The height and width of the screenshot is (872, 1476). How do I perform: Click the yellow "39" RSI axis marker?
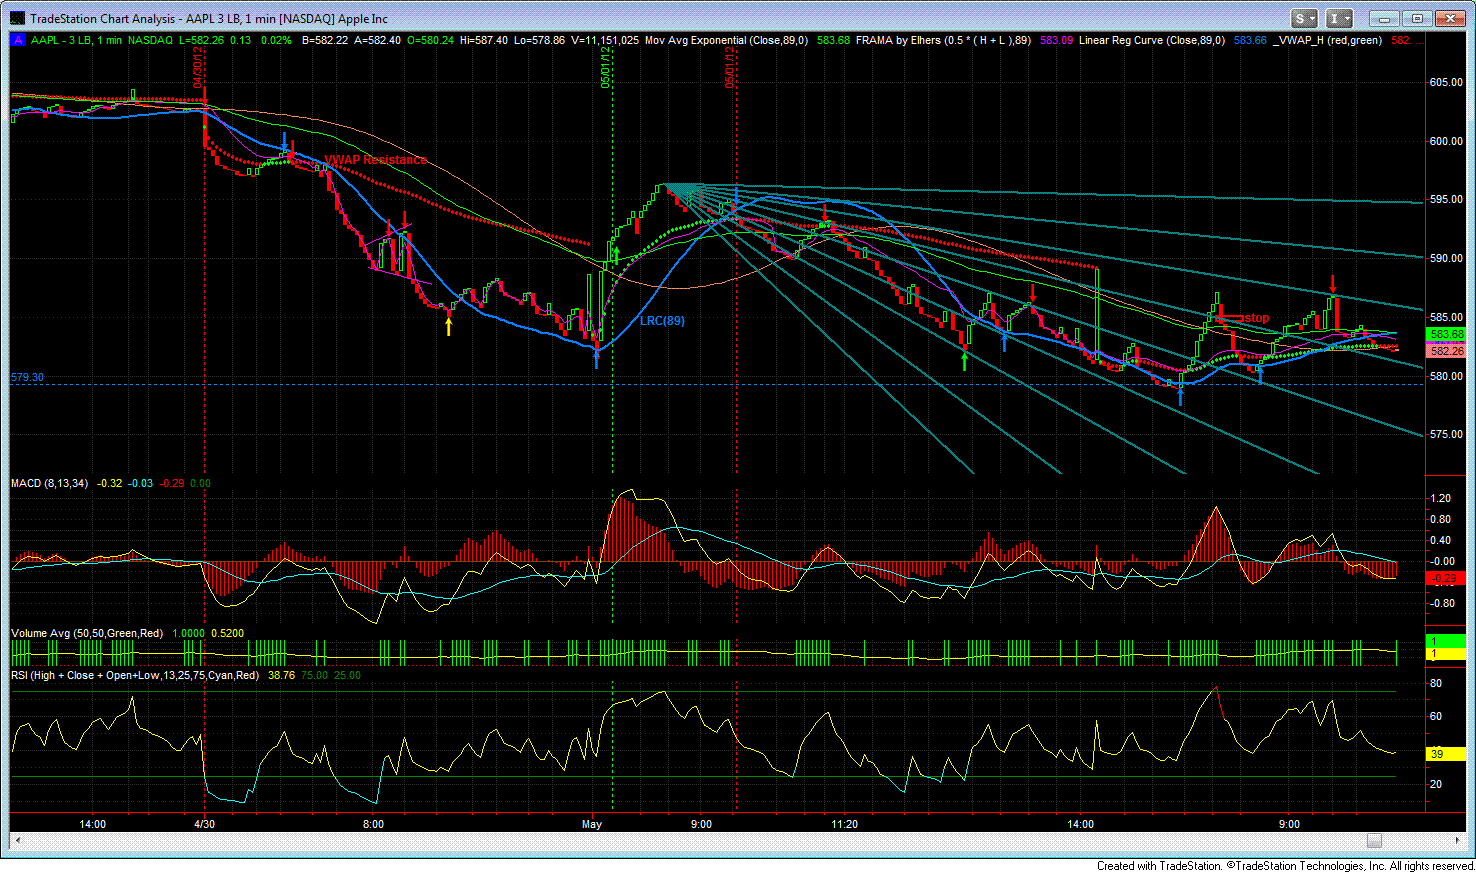[1445, 754]
